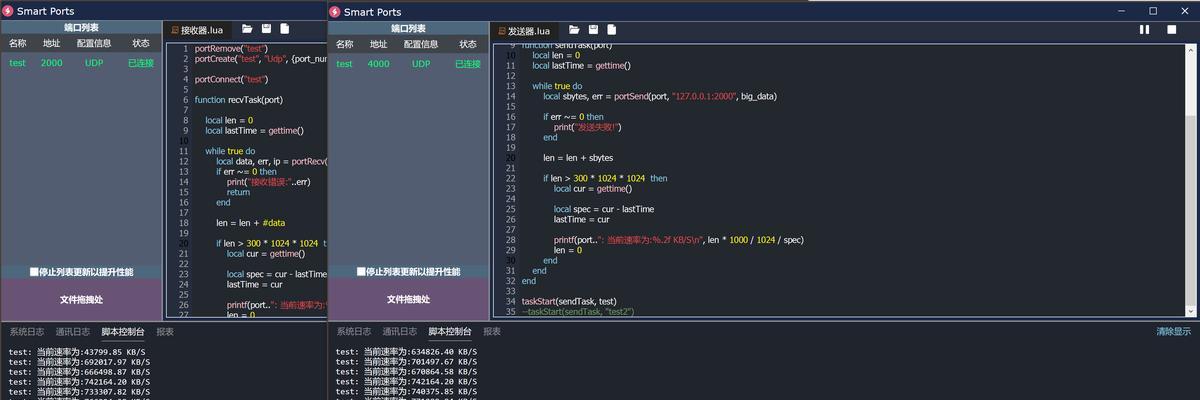Click console line 701497.67 KB/S in right window
Image resolution: width=1200 pixels, height=400 pixels.
click(406, 362)
